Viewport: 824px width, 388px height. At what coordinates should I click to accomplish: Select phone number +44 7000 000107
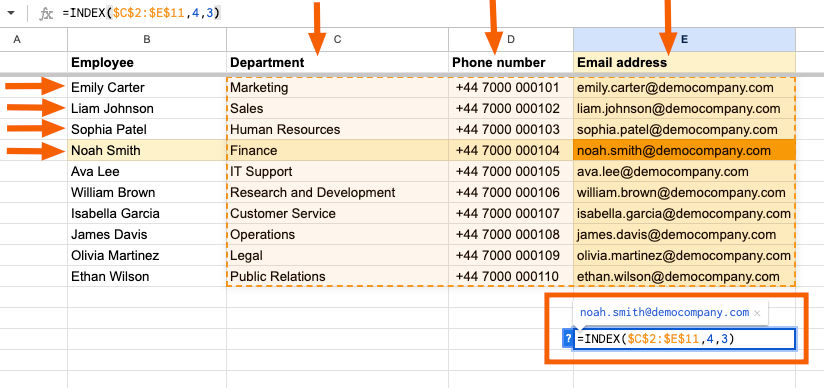(511, 213)
